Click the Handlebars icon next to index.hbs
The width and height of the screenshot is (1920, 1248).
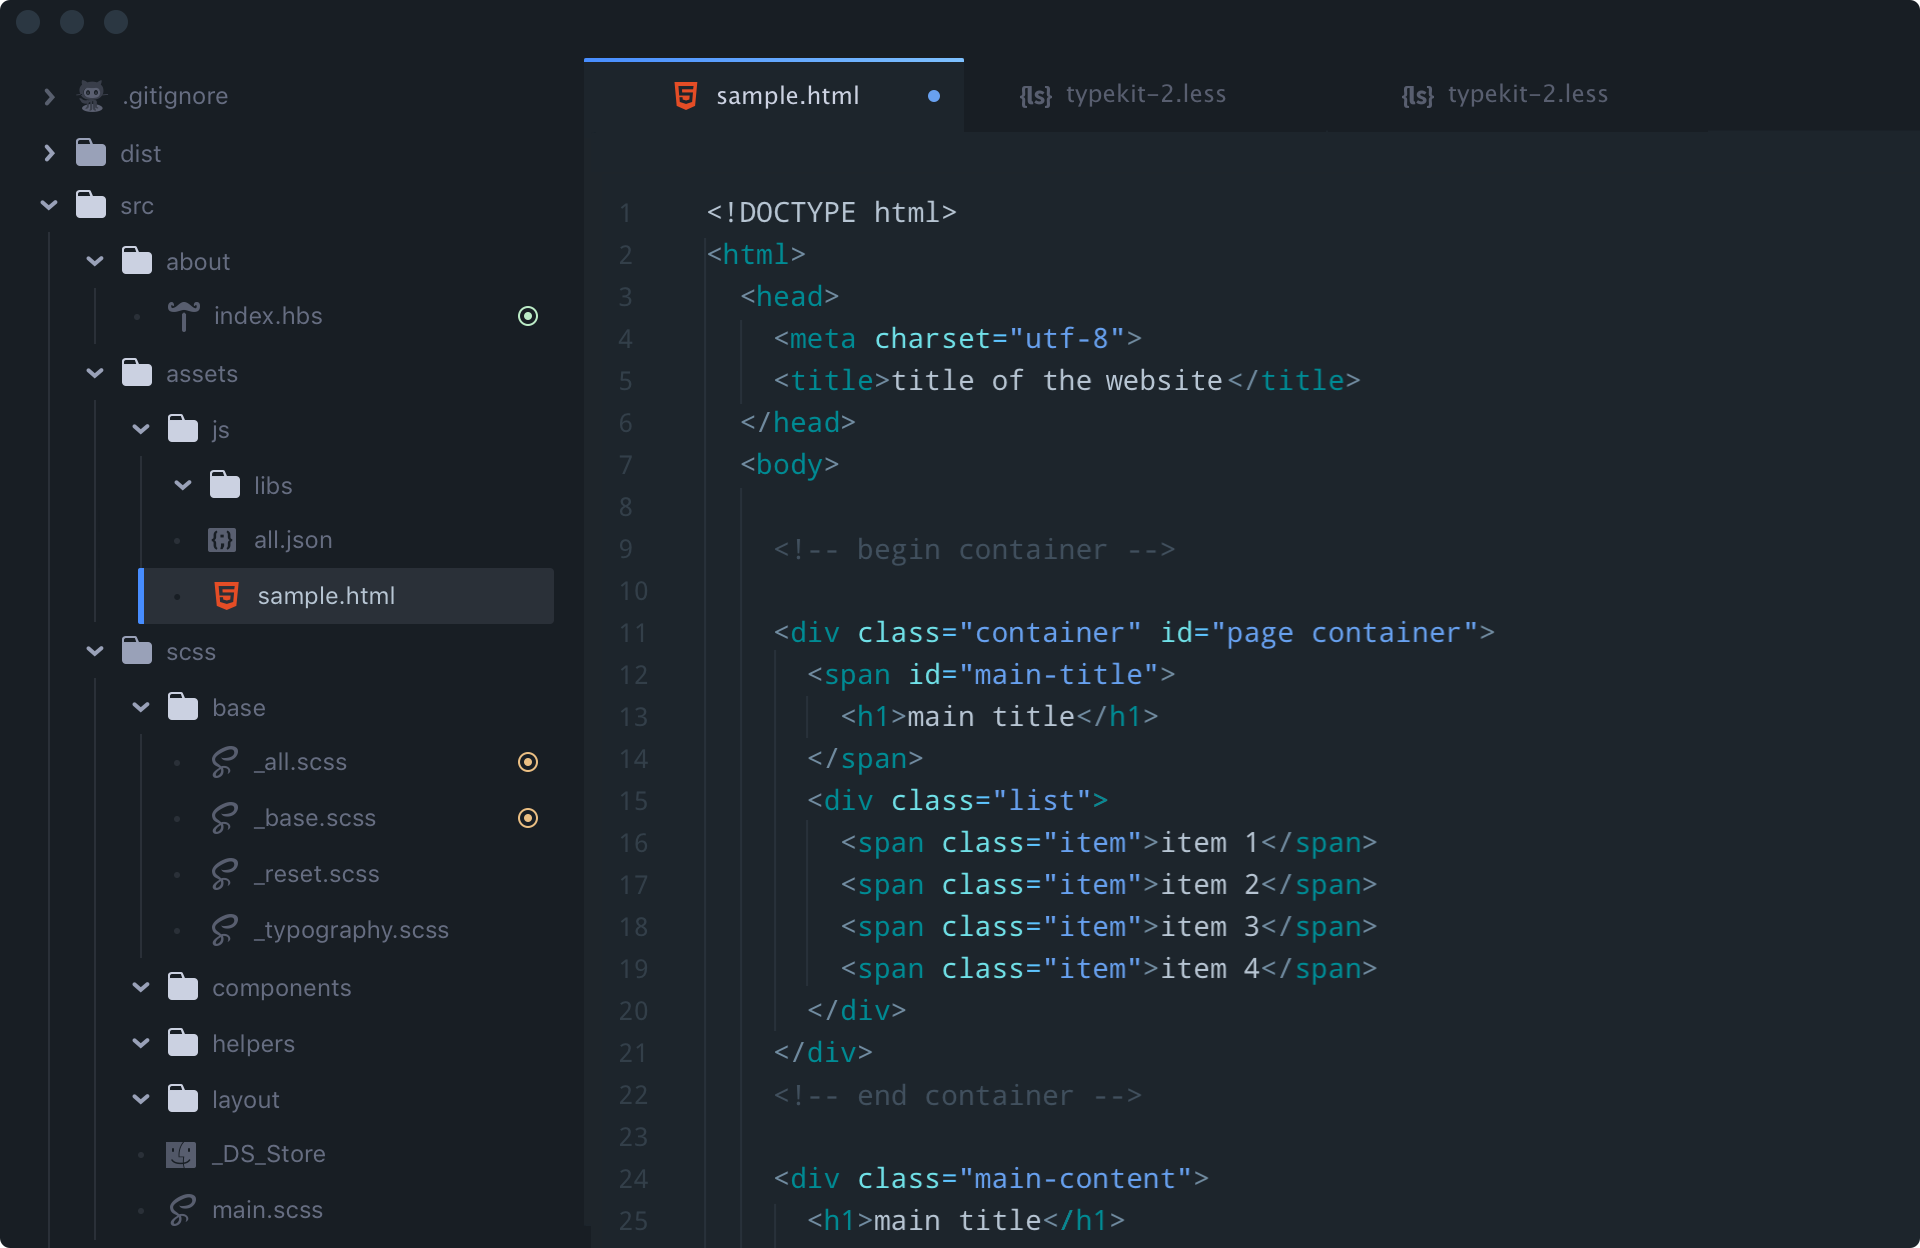(183, 315)
